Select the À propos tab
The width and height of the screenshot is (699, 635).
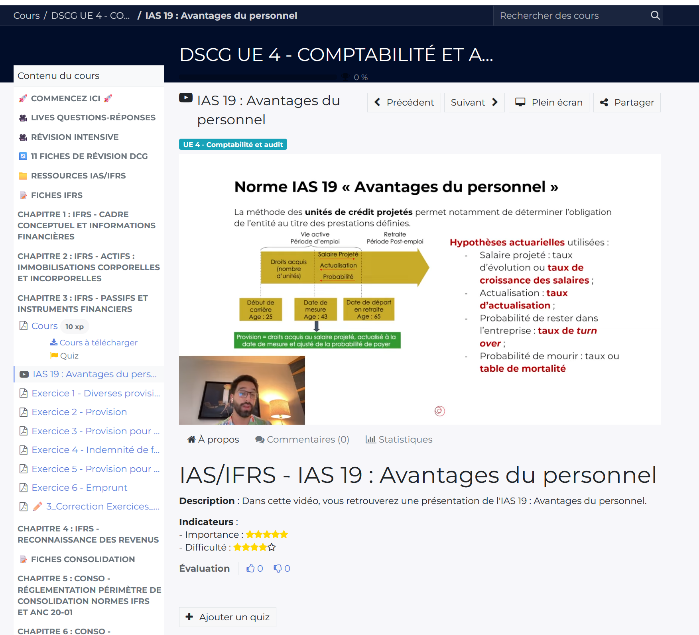coord(213,439)
